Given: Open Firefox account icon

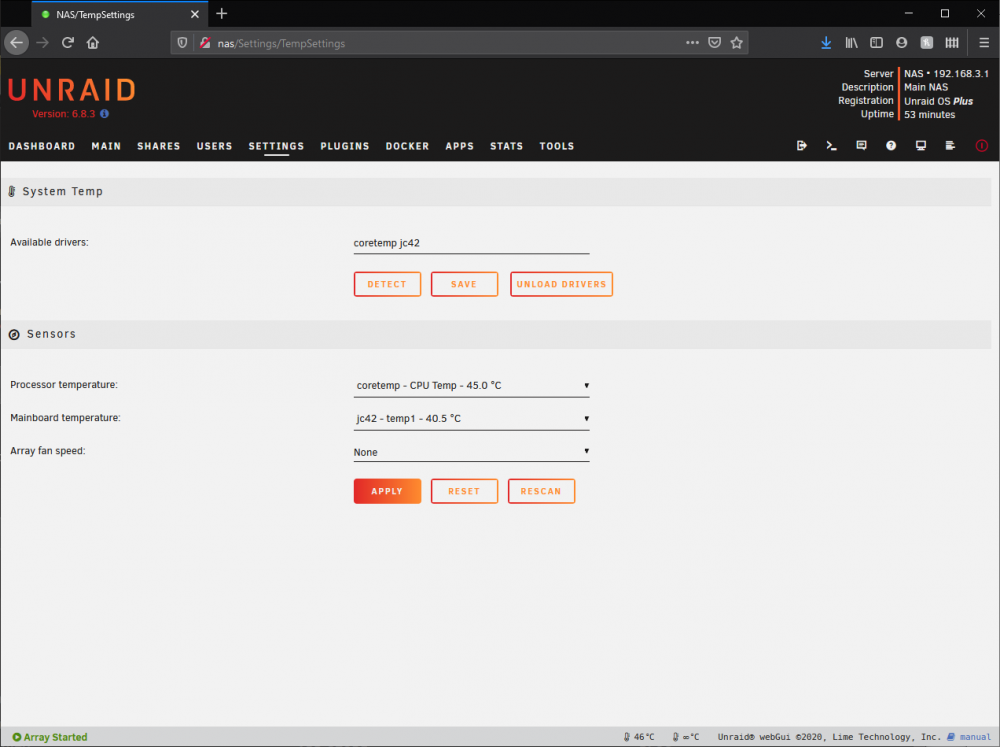Looking at the screenshot, I should (901, 43).
